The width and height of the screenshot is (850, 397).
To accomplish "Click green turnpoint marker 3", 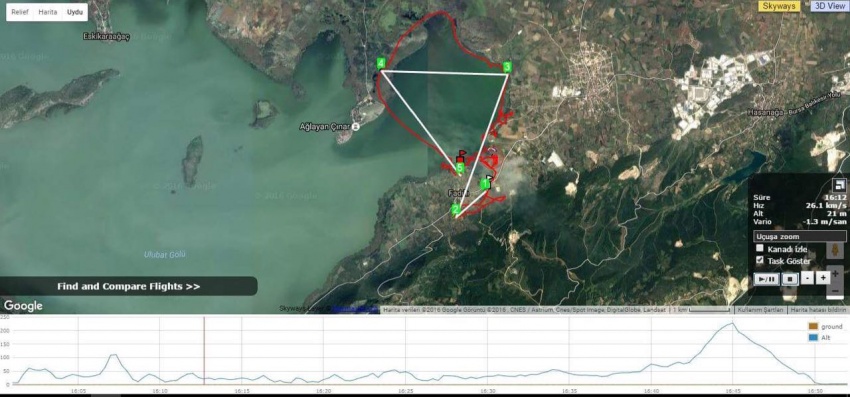I will pos(507,67).
